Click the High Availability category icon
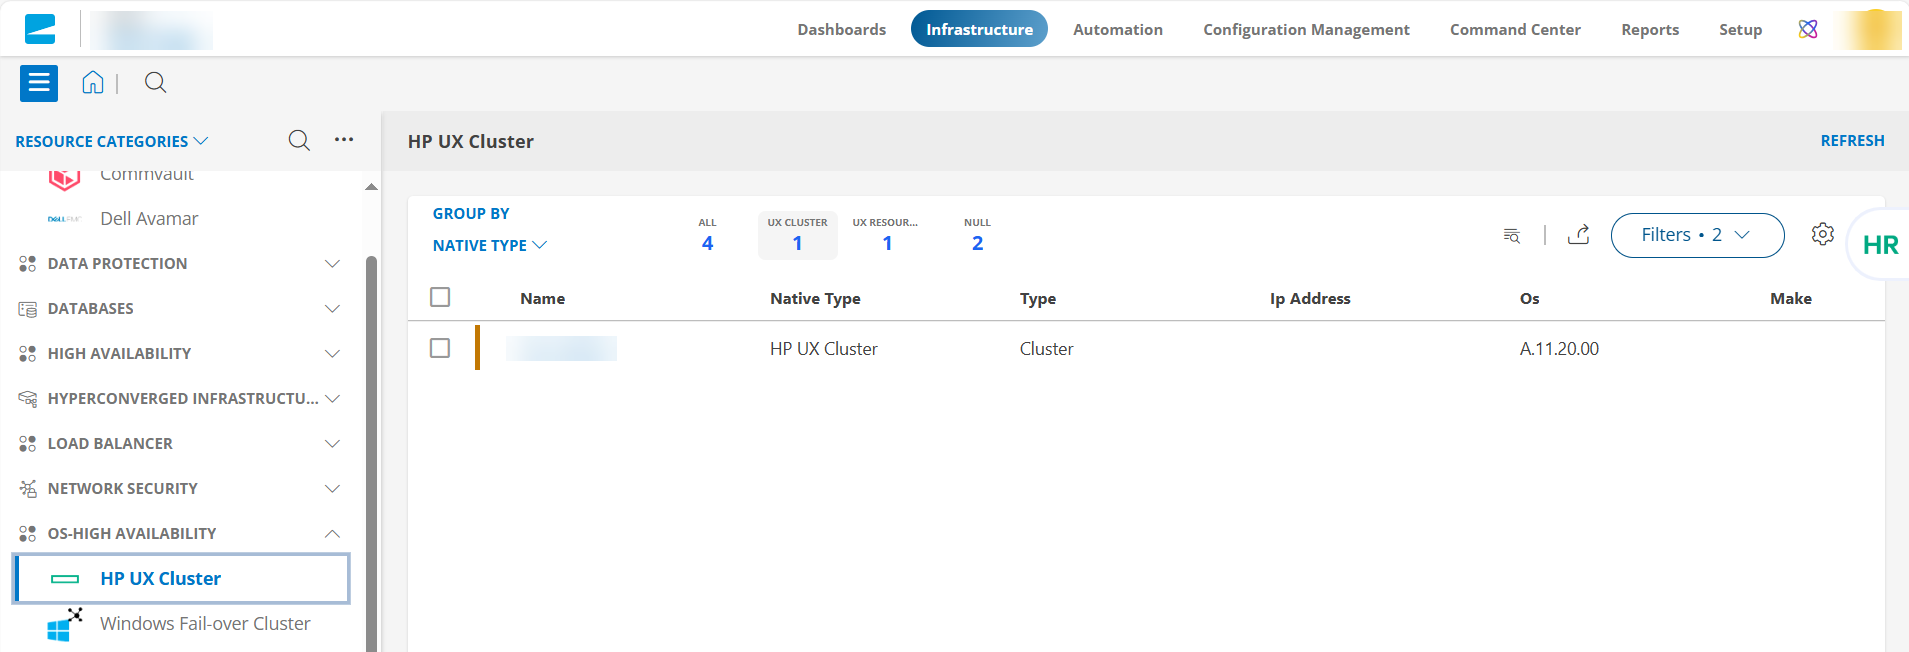The image size is (1909, 652). [28, 354]
